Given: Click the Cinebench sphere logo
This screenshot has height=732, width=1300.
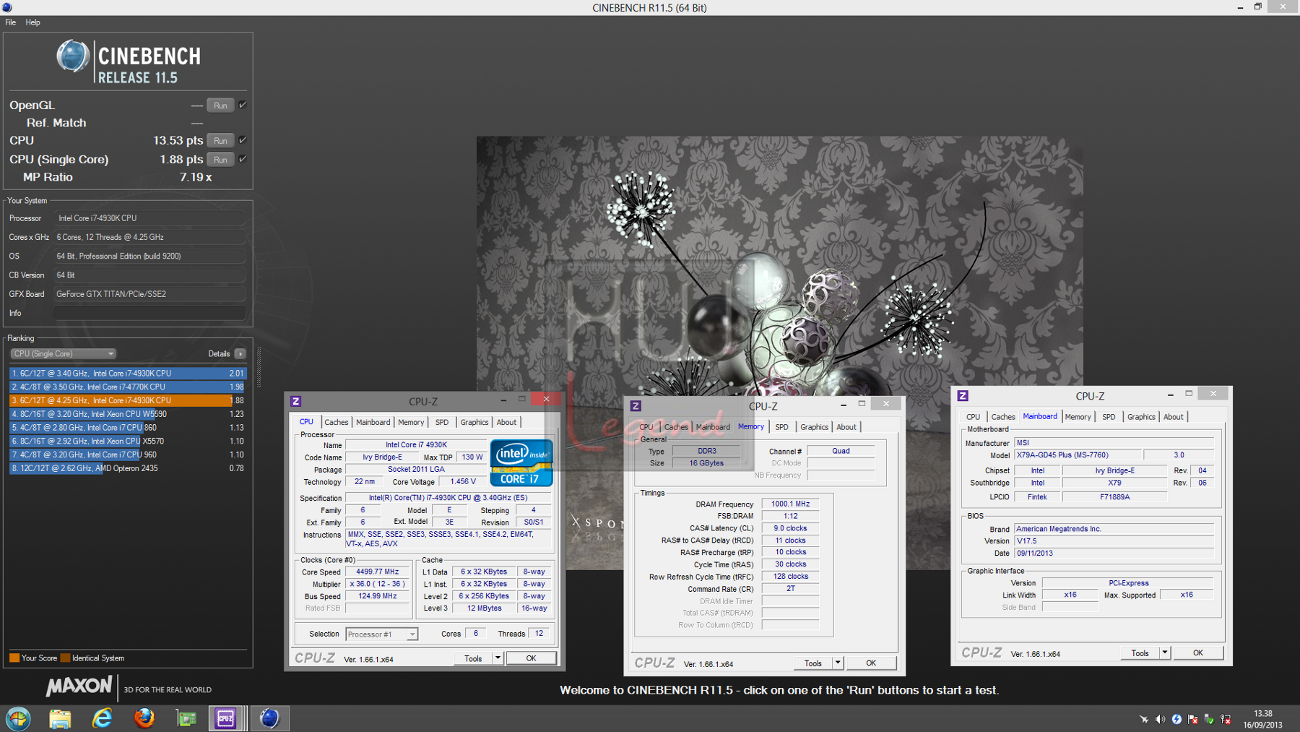Looking at the screenshot, I should coord(72,56).
